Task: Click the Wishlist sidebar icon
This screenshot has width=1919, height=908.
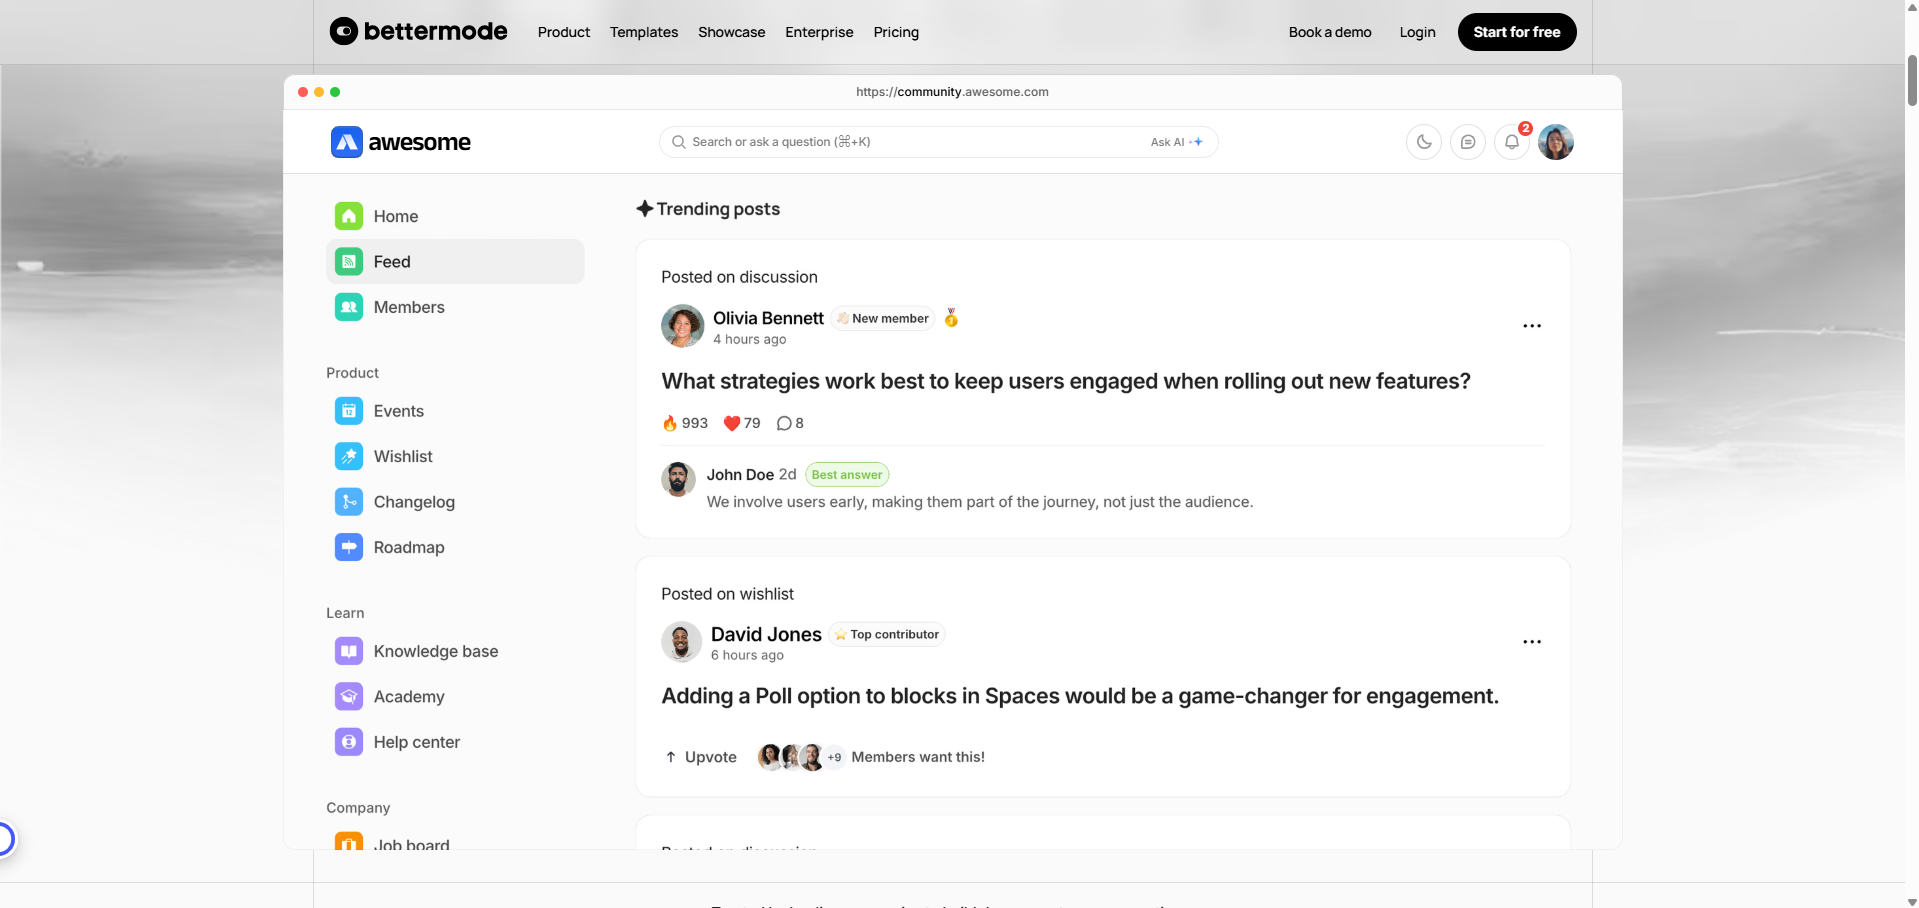Action: pyautogui.click(x=349, y=456)
